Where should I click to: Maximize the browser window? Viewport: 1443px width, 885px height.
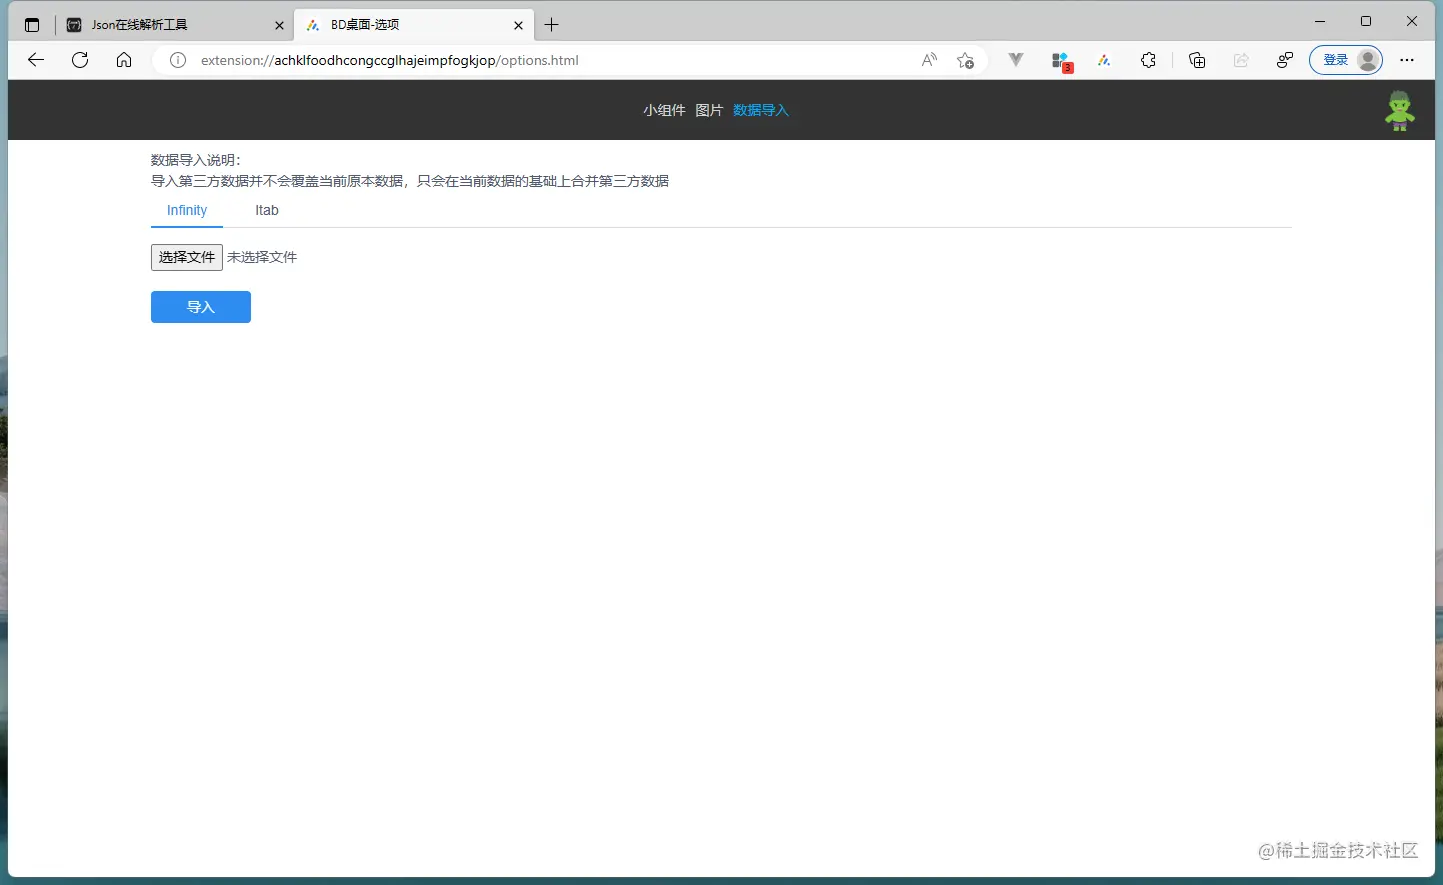(1366, 21)
